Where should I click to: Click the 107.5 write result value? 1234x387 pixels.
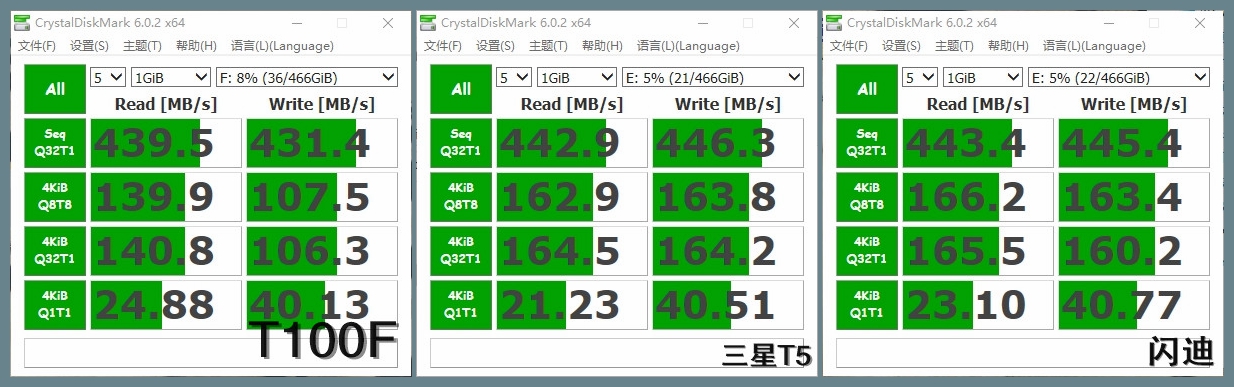tap(322, 197)
